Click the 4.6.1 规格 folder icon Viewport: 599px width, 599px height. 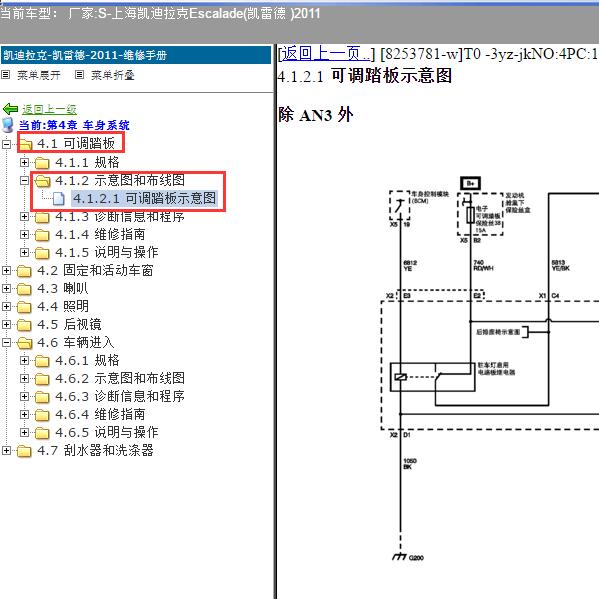pyautogui.click(x=42, y=361)
